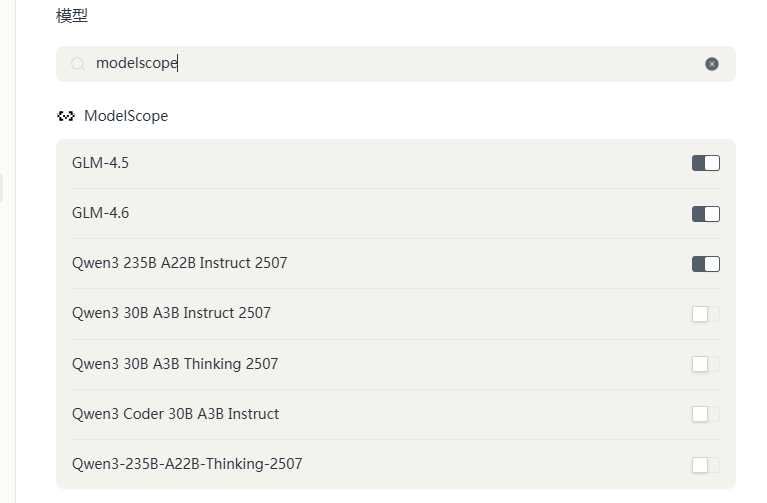The height and width of the screenshot is (503, 767).
Task: Click the search magnifier icon
Action: coord(78,64)
